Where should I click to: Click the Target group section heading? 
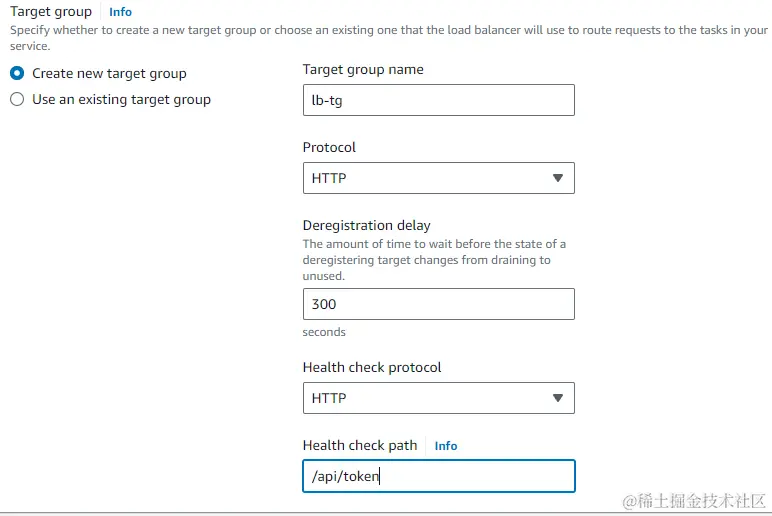pyautogui.click(x=51, y=11)
